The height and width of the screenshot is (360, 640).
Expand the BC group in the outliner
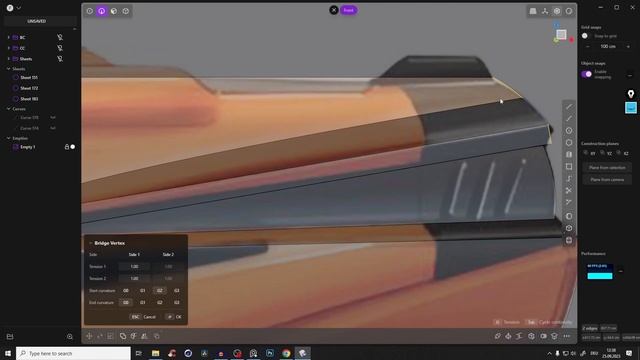pos(9,37)
